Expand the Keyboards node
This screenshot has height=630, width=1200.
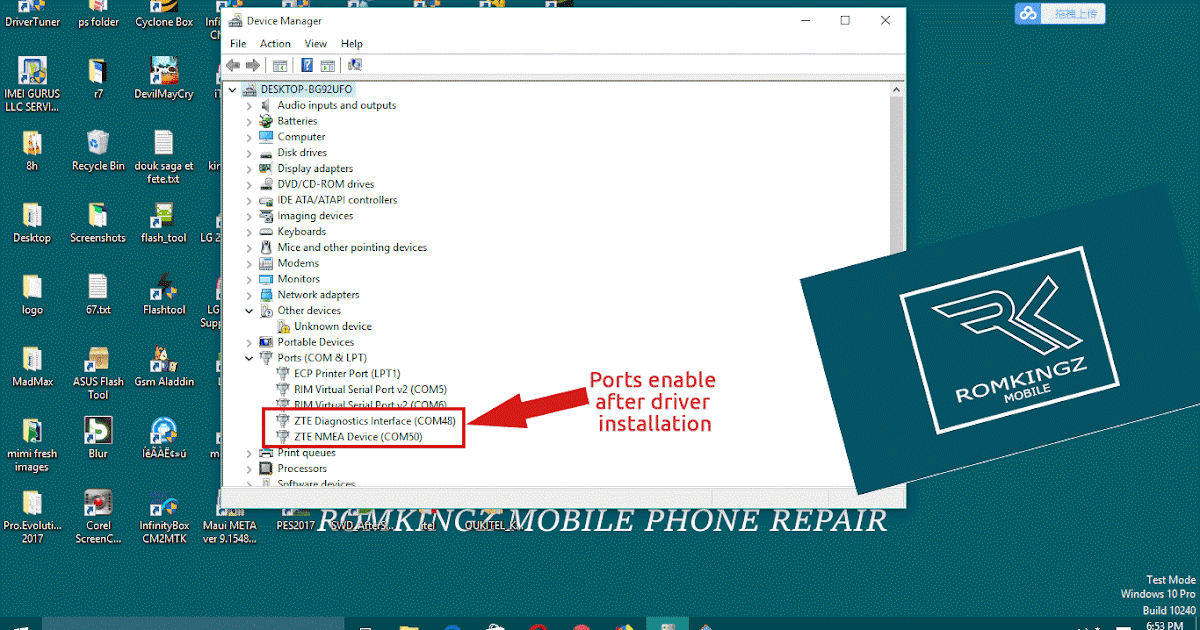pyautogui.click(x=249, y=231)
